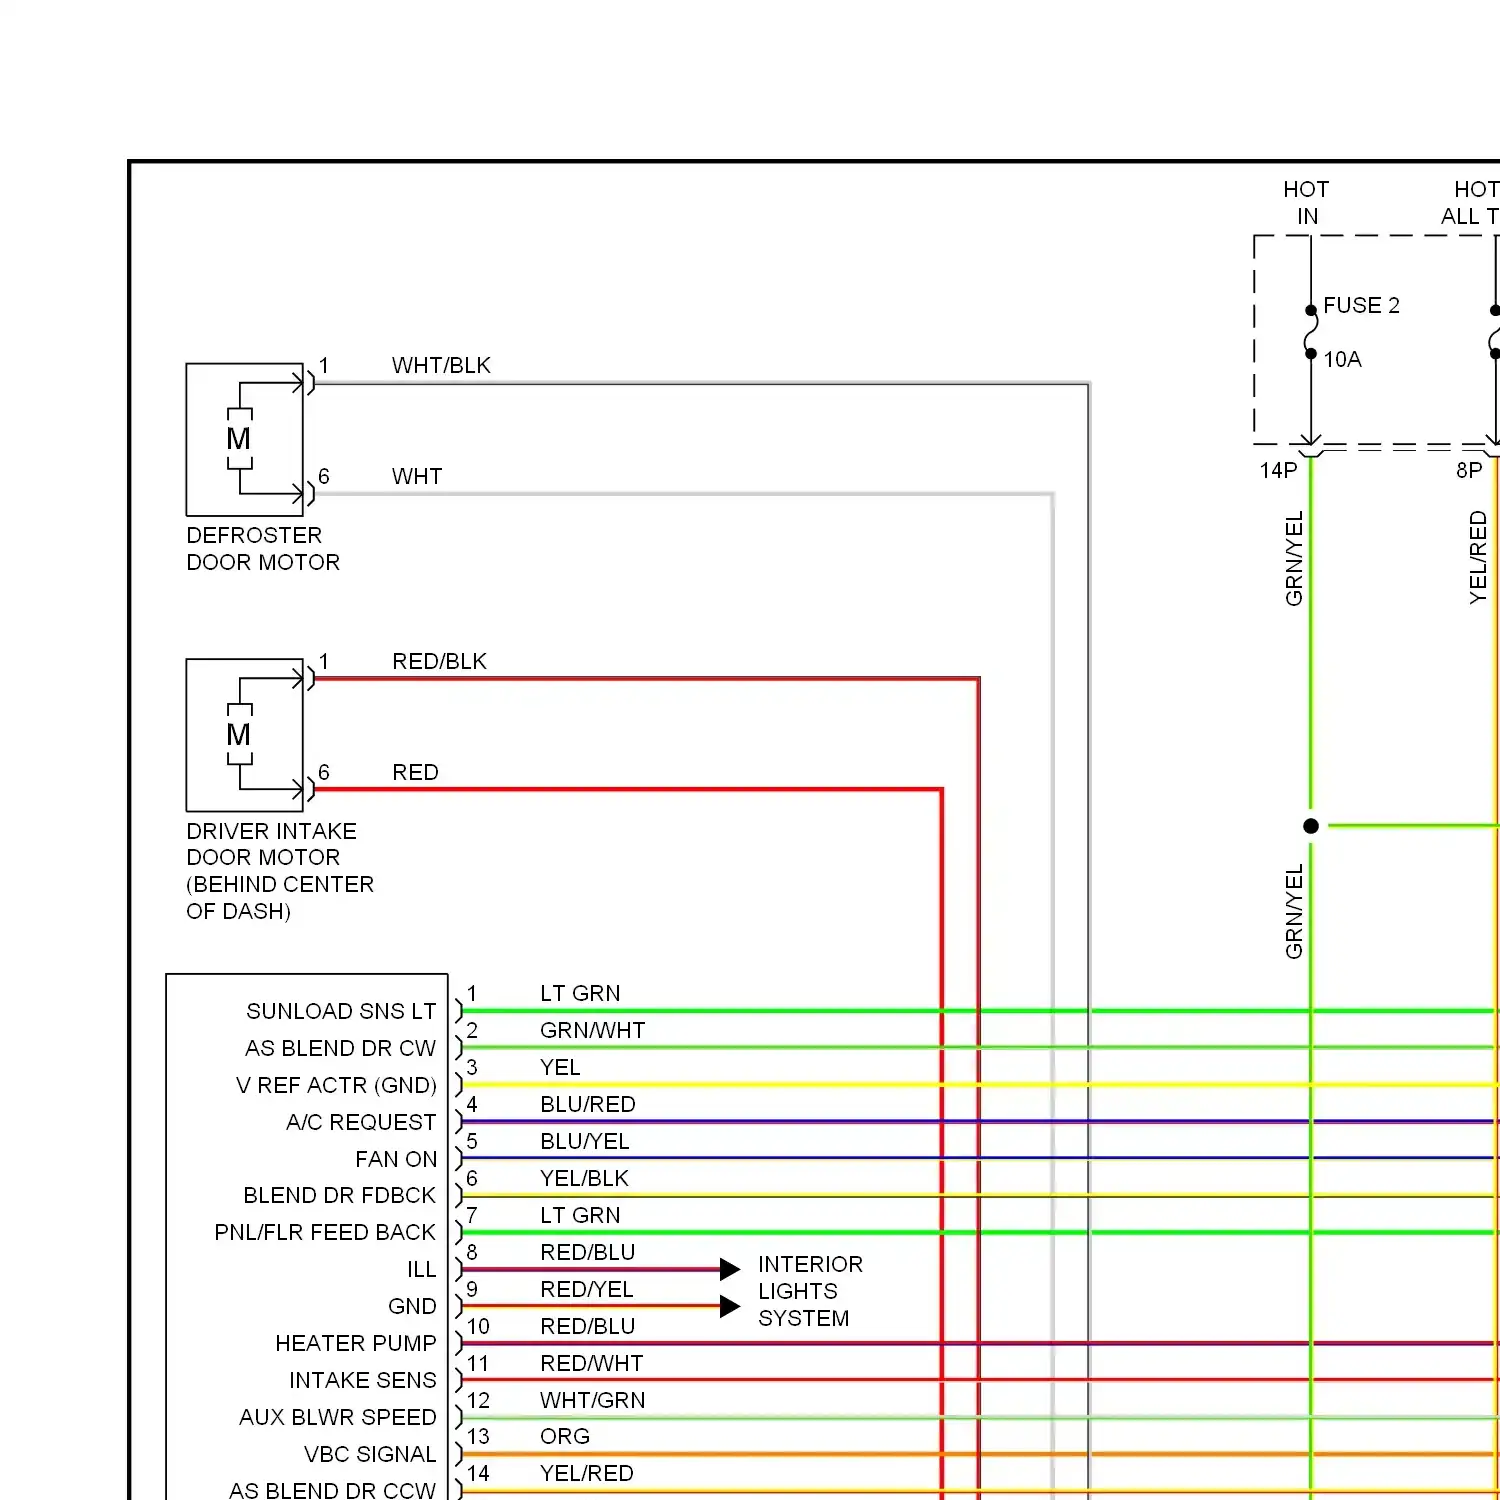Click the GND pin name at pin 9

pyautogui.click(x=412, y=1306)
